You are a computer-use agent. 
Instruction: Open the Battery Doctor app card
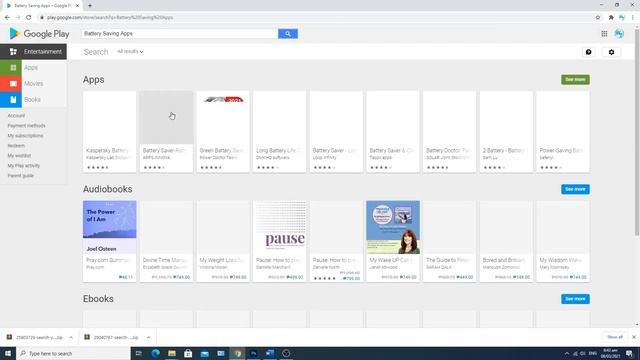449,132
